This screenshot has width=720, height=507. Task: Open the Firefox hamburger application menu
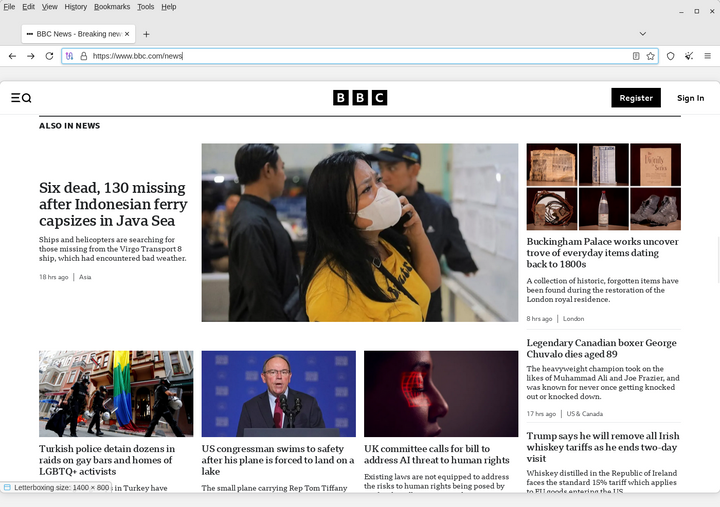point(708,56)
